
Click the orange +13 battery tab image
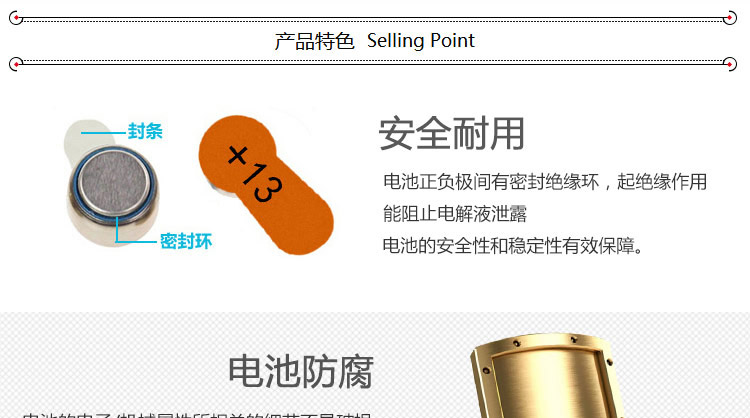(x=266, y=185)
